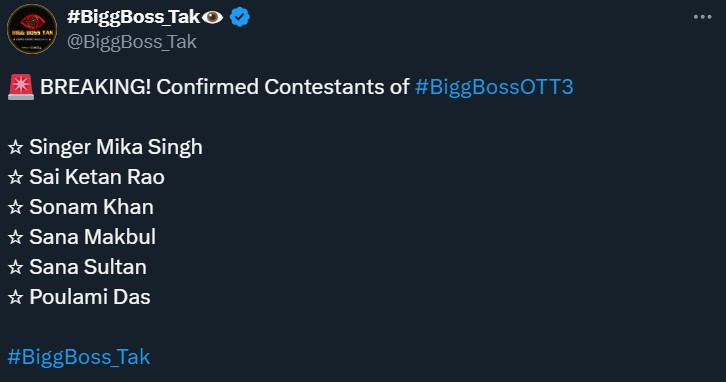Open the @BiggBoss_Tak handle link
The height and width of the screenshot is (382, 726).
tap(132, 42)
